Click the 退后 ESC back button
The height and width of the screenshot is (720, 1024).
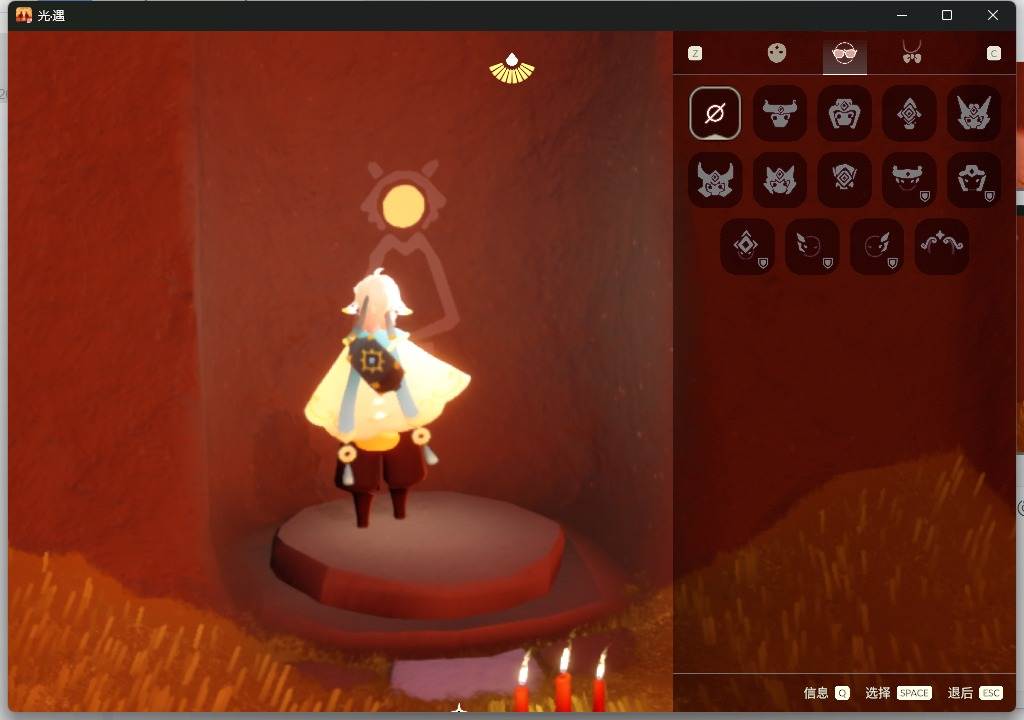point(975,693)
